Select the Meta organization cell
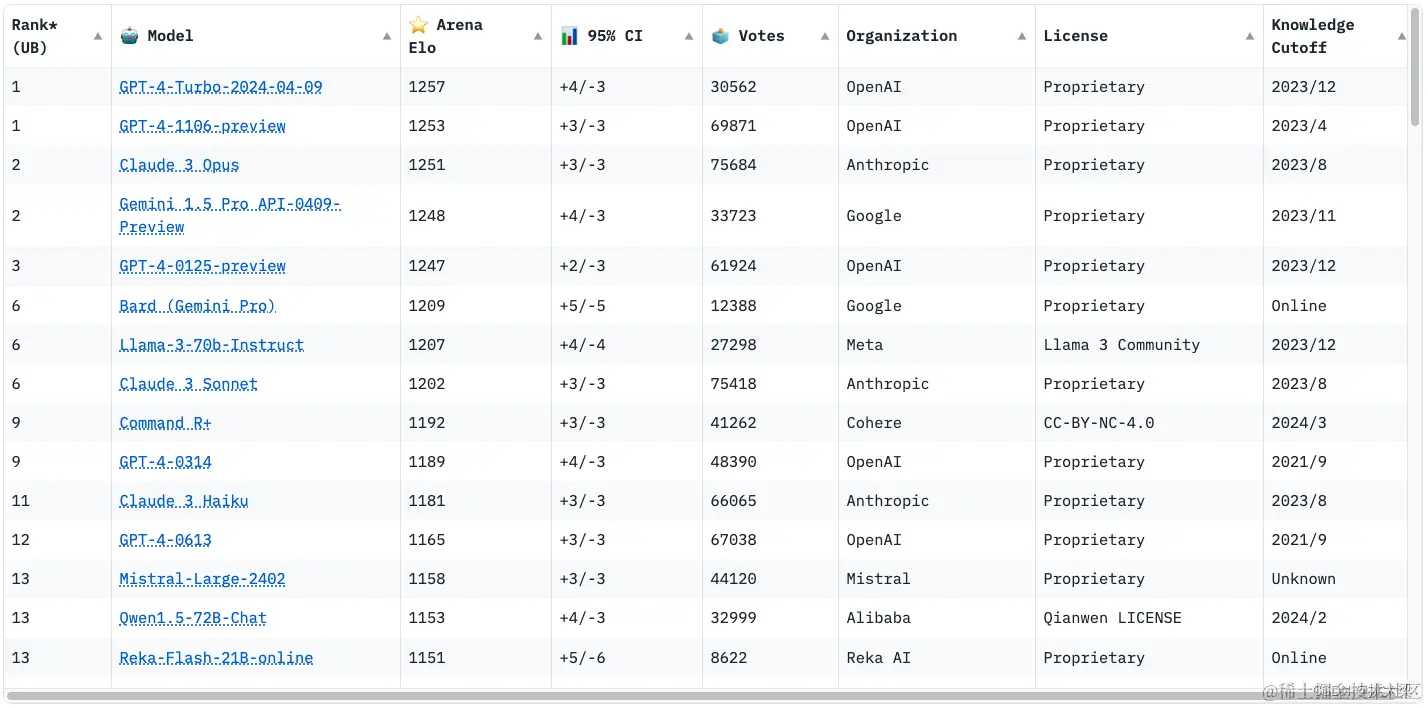The width and height of the screenshot is (1428, 708). coord(865,345)
